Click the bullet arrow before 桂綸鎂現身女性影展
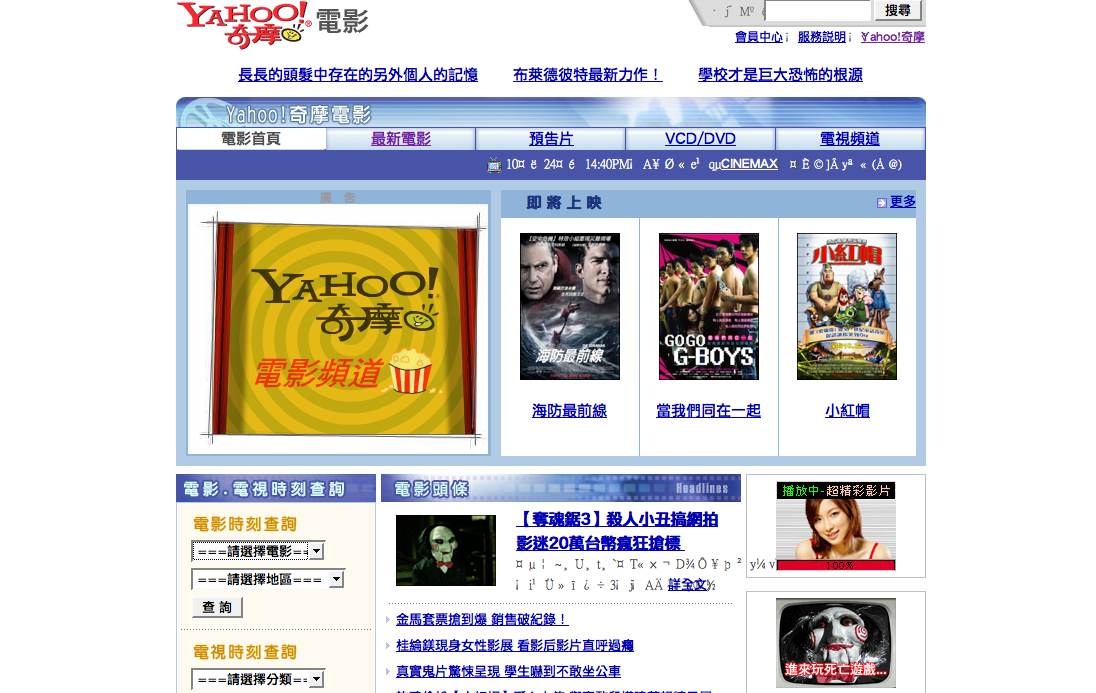1096x693 pixels. 388,645
